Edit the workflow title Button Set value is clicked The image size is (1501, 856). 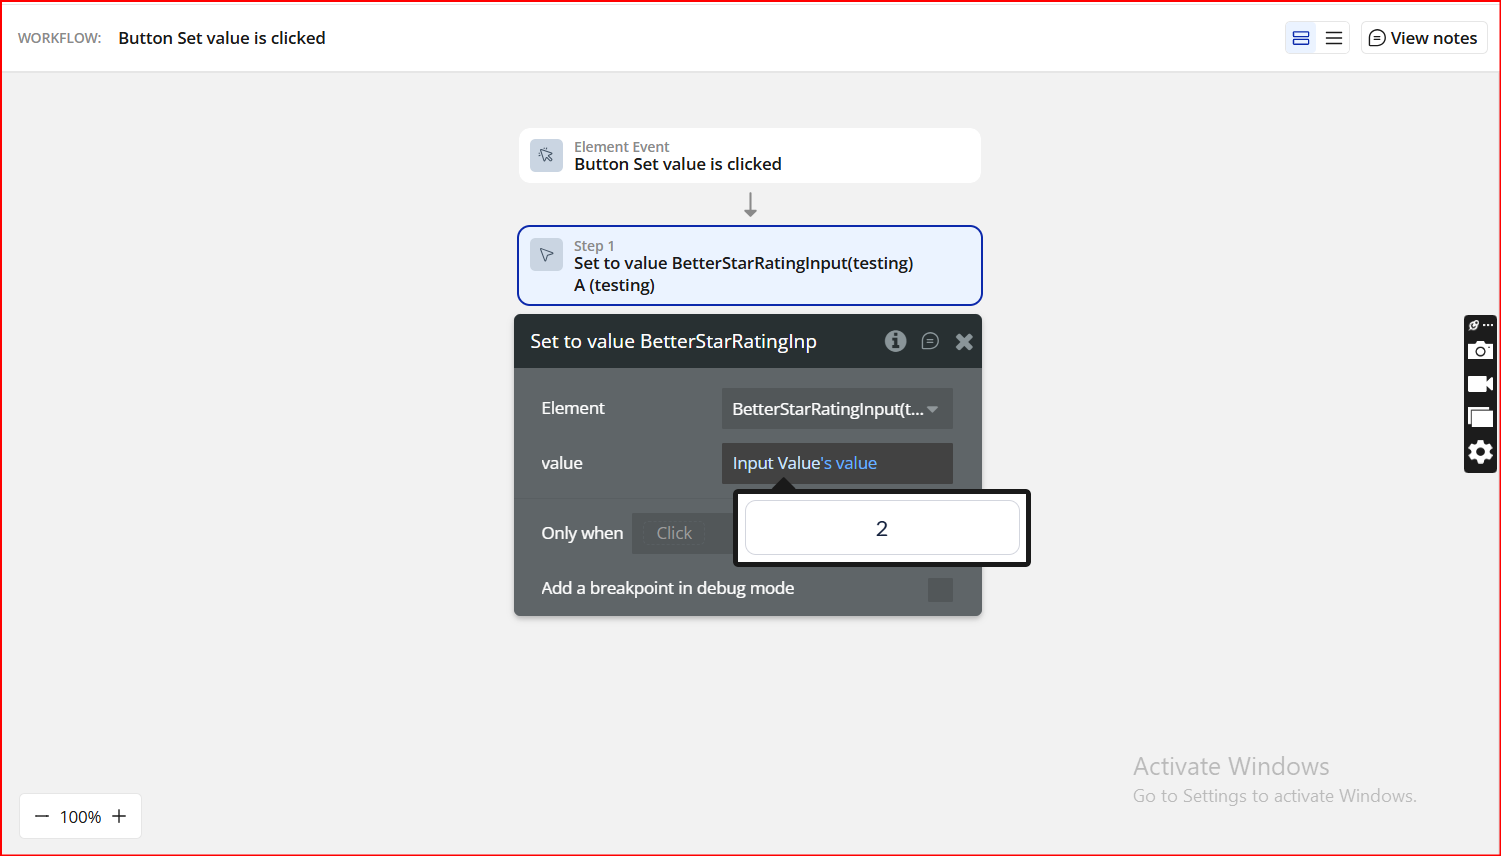(x=222, y=38)
